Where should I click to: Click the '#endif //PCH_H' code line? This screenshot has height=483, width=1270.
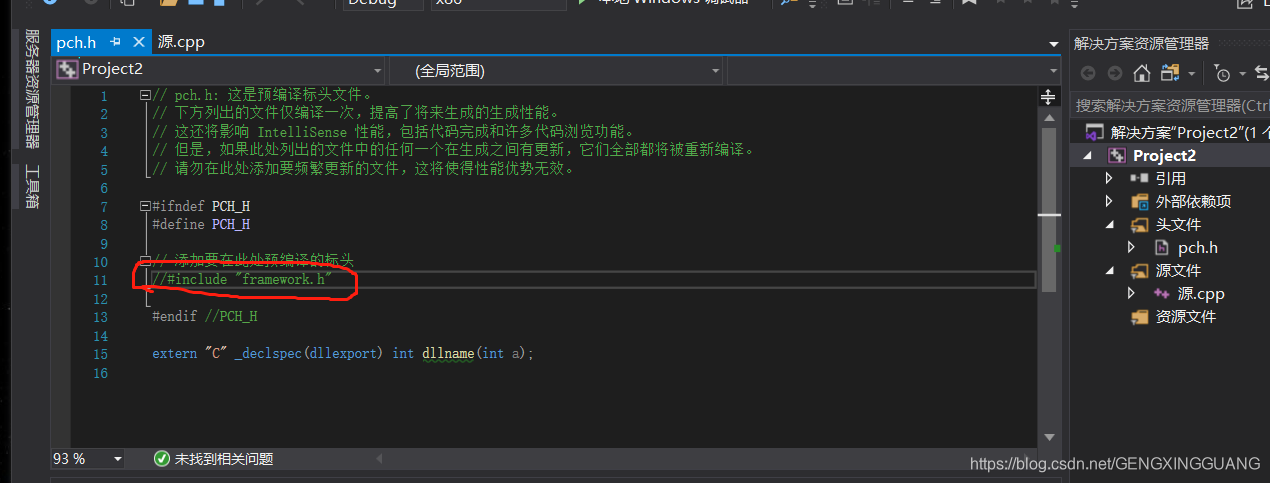(x=205, y=316)
